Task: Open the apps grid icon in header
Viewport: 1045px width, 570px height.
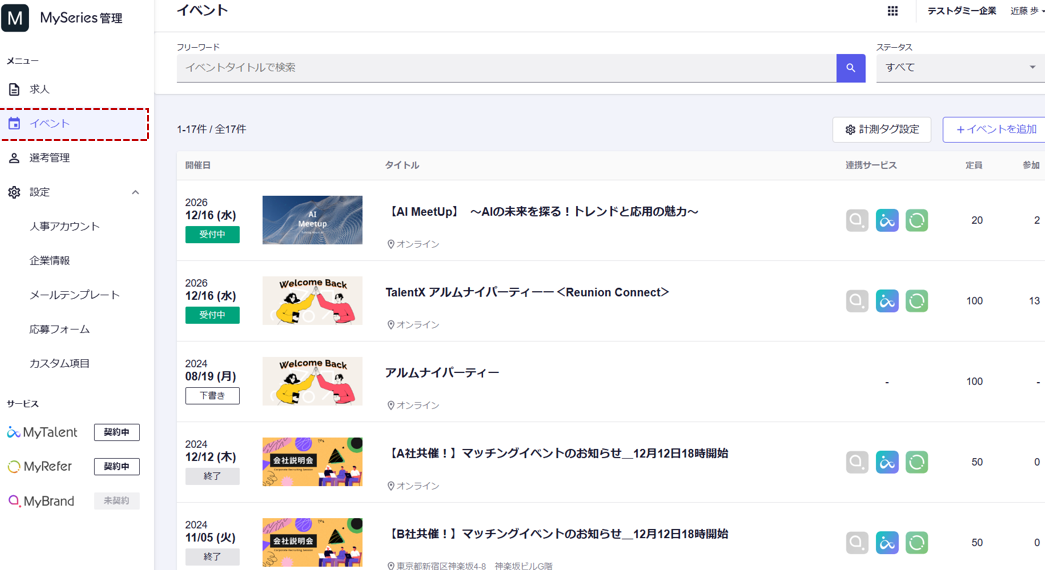Action: pos(892,11)
